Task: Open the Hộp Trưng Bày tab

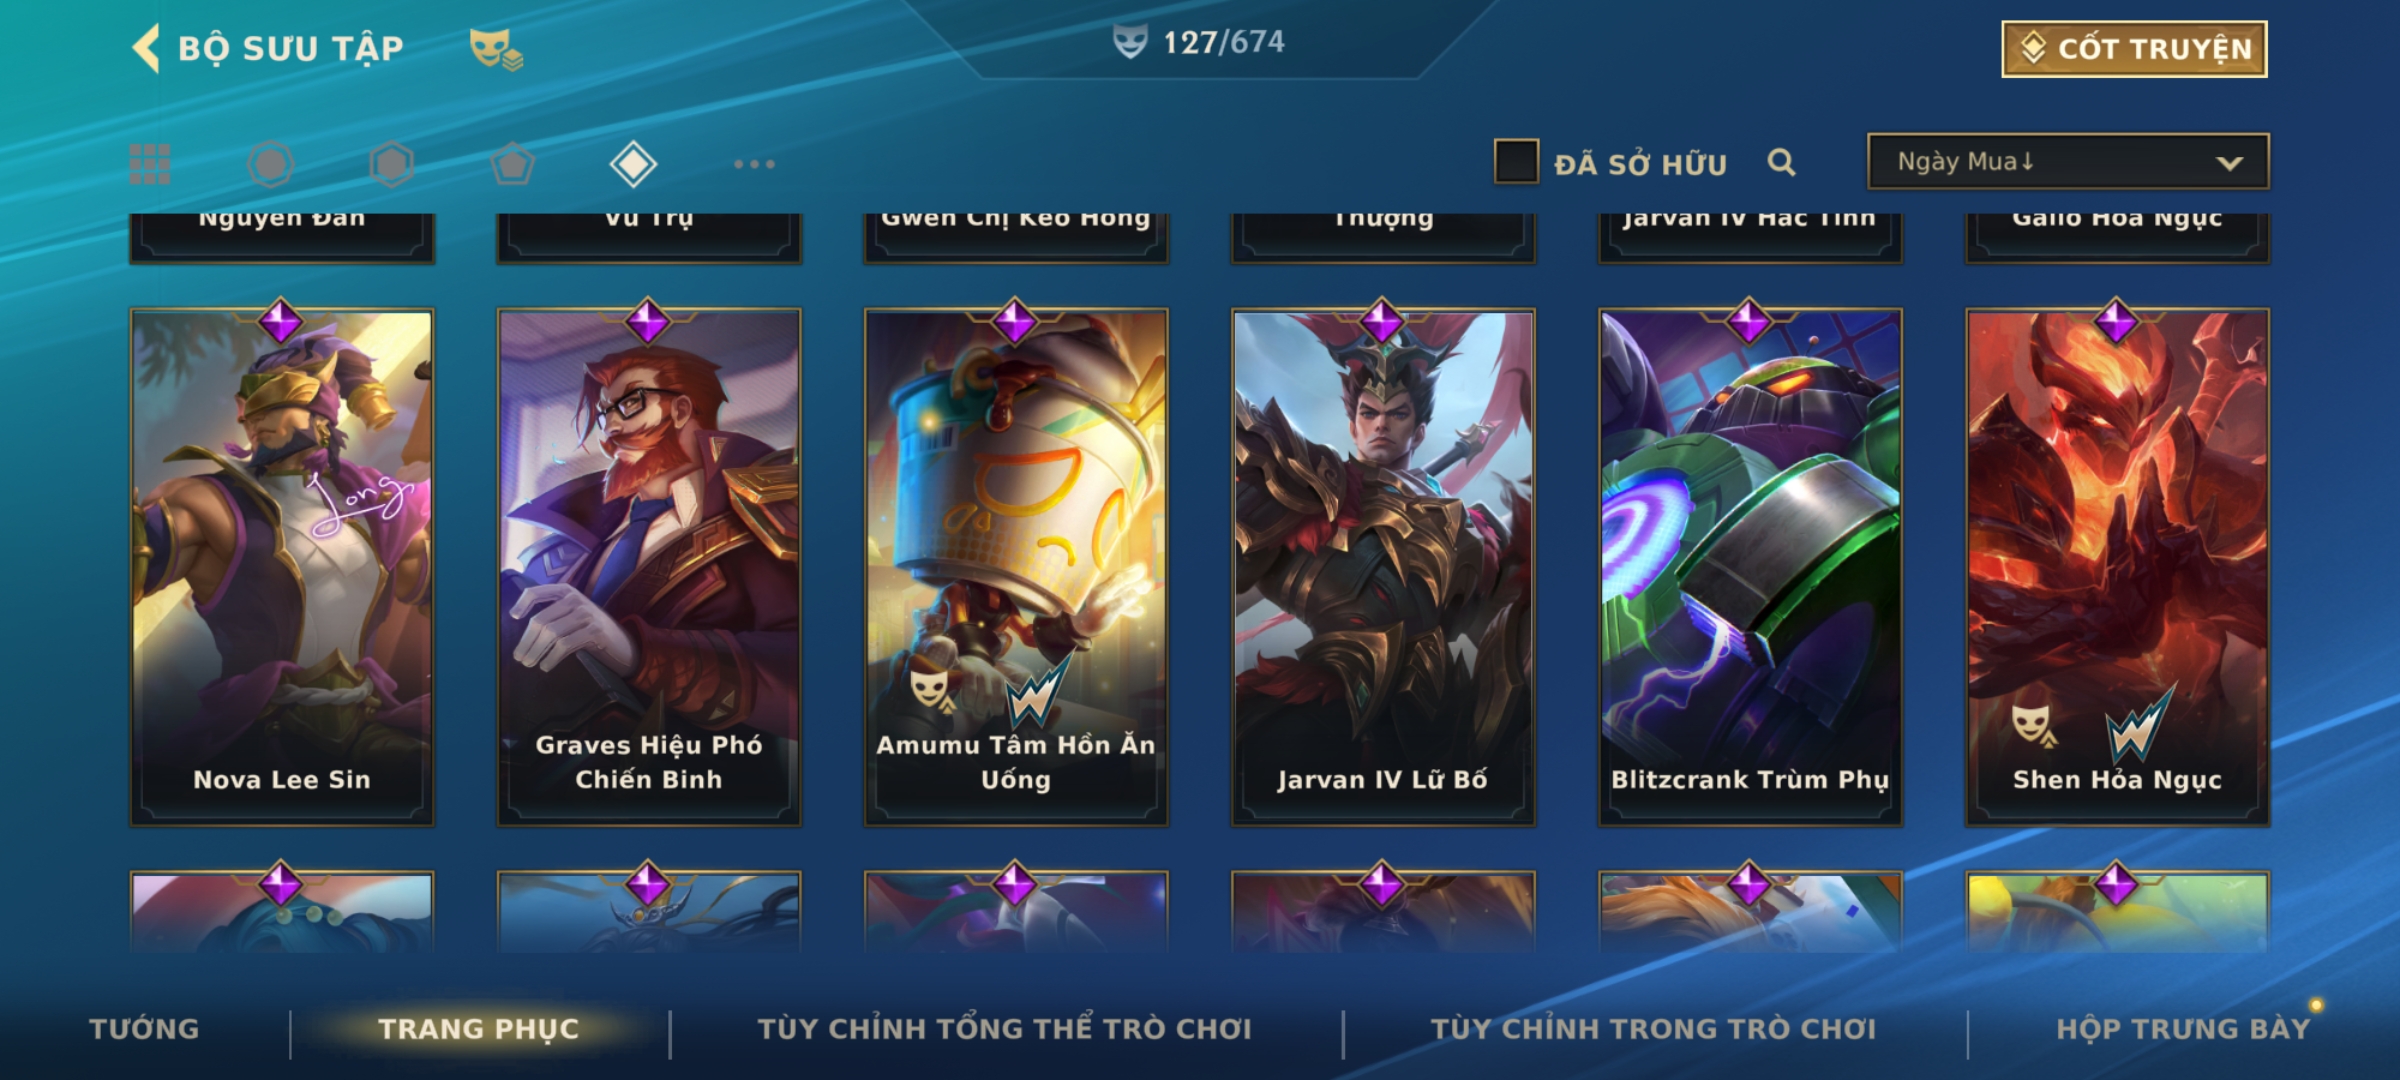Action: (2183, 1029)
